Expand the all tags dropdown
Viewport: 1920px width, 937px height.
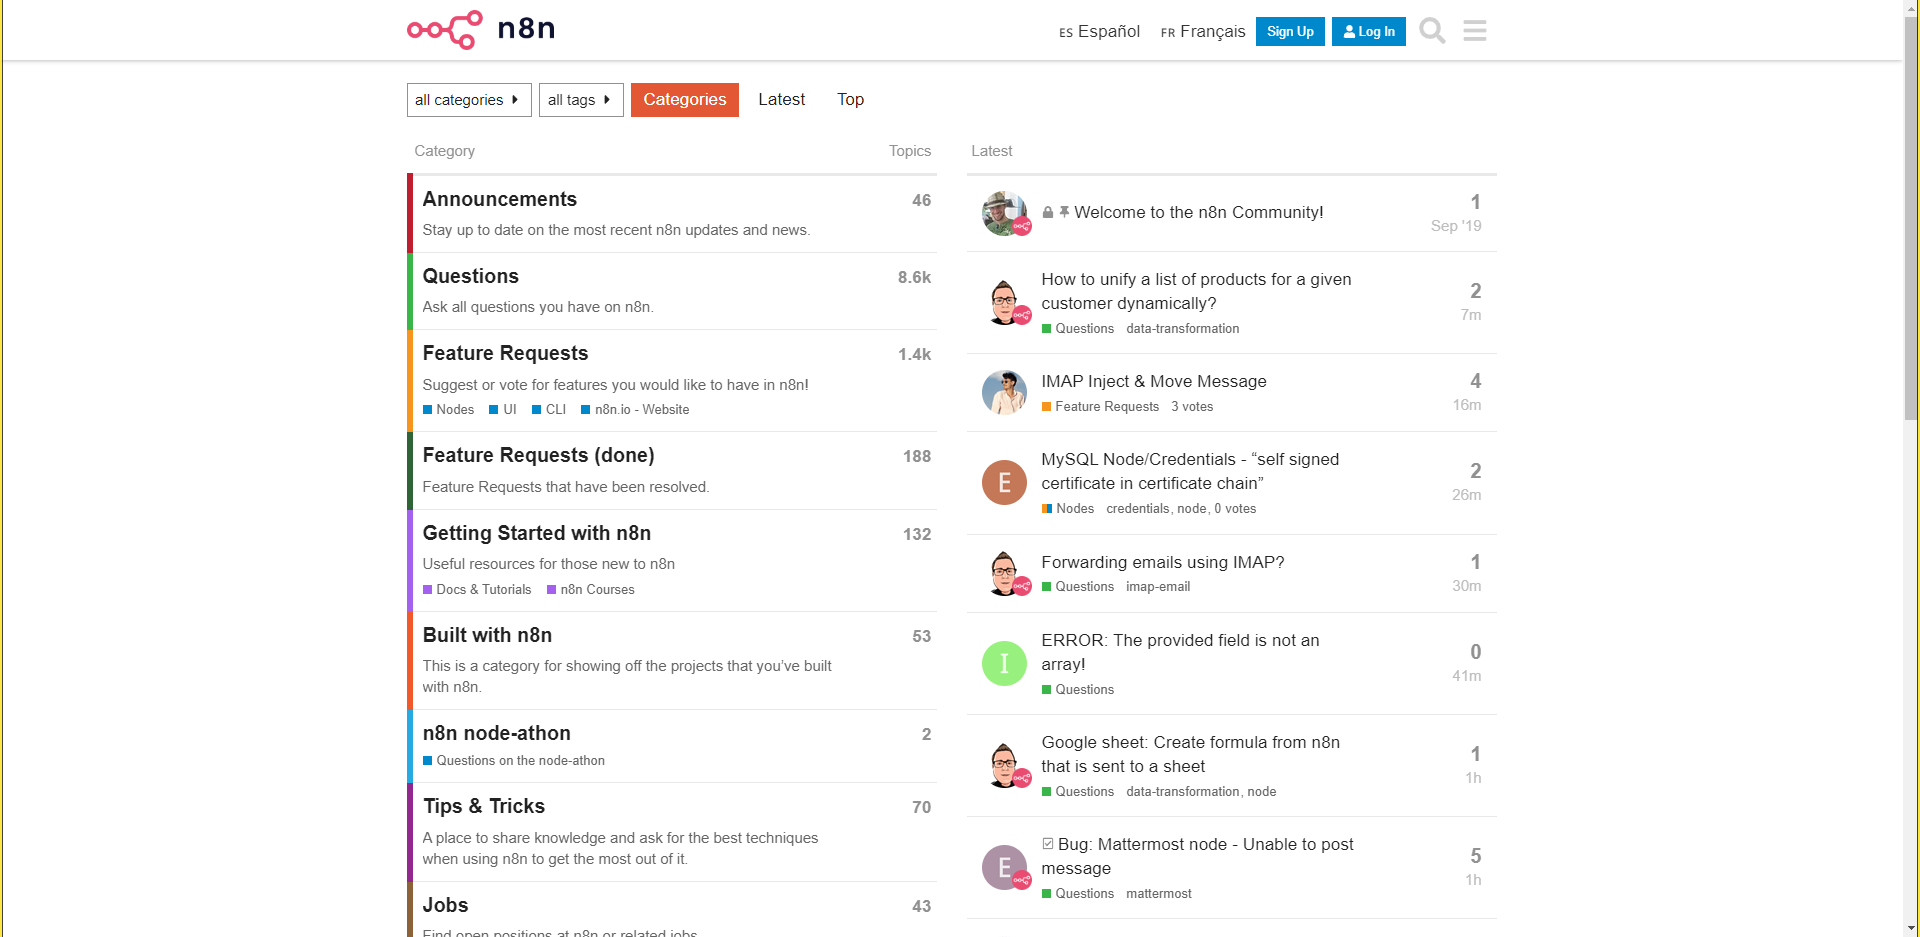pos(581,100)
